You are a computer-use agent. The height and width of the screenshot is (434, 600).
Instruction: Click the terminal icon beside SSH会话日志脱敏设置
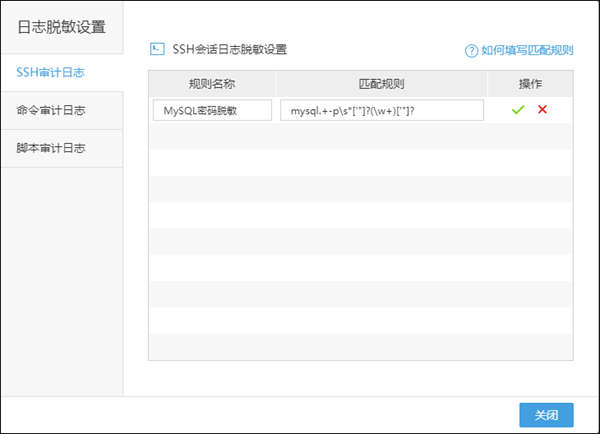(156, 48)
